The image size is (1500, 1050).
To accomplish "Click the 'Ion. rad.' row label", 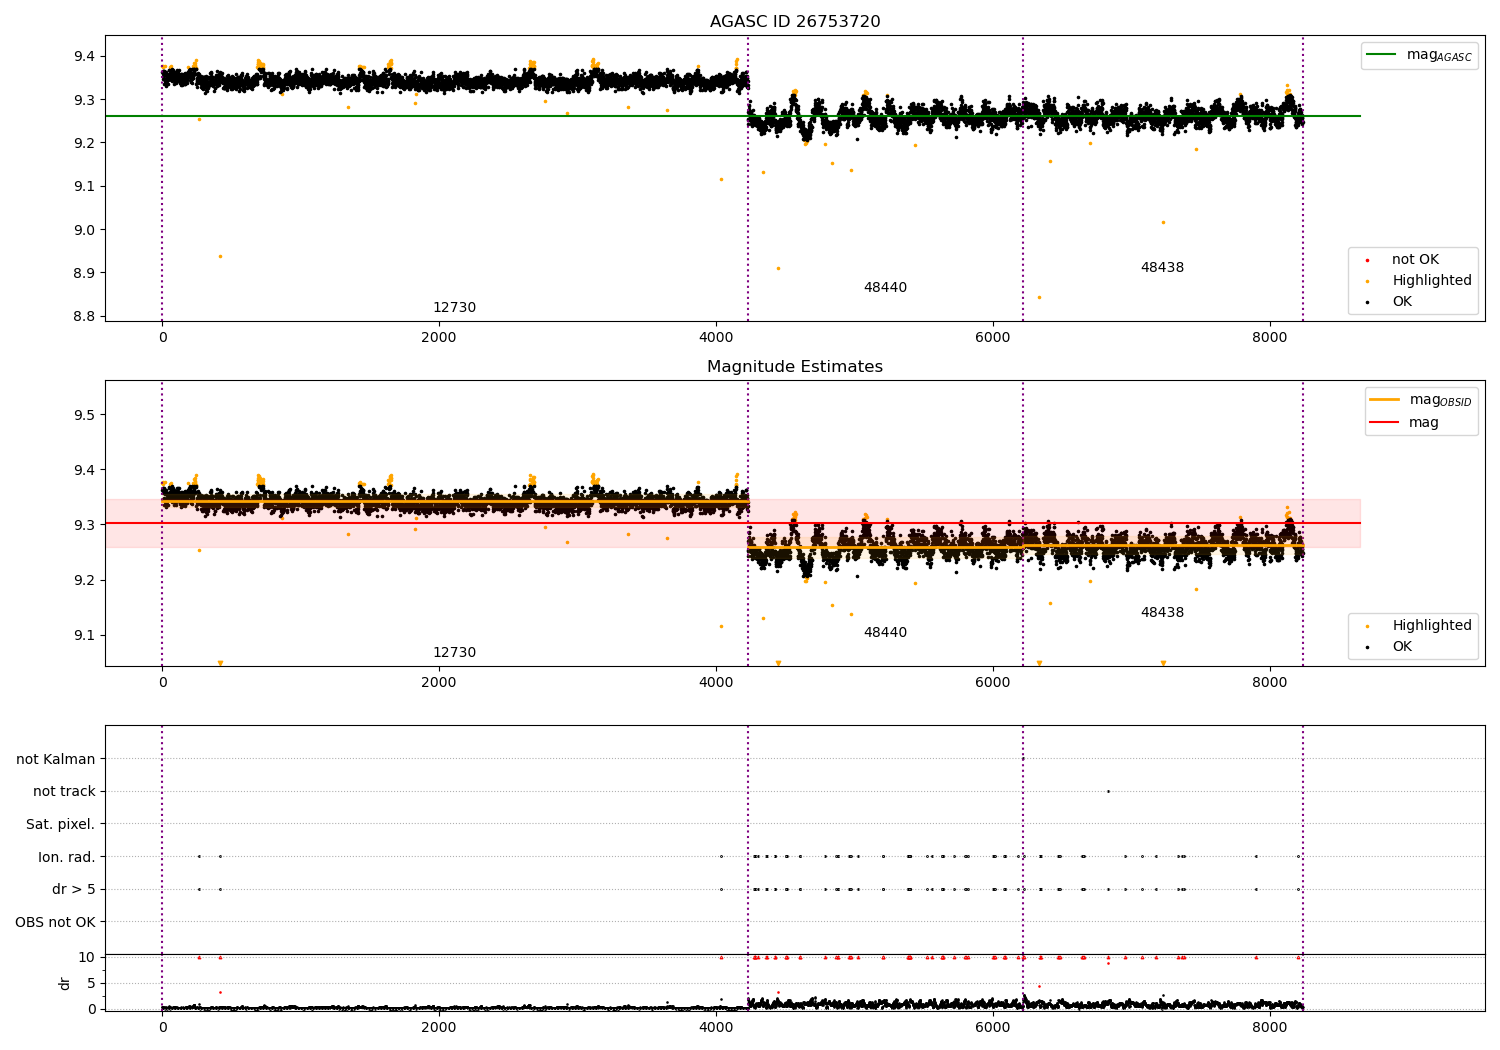I will (x=67, y=857).
